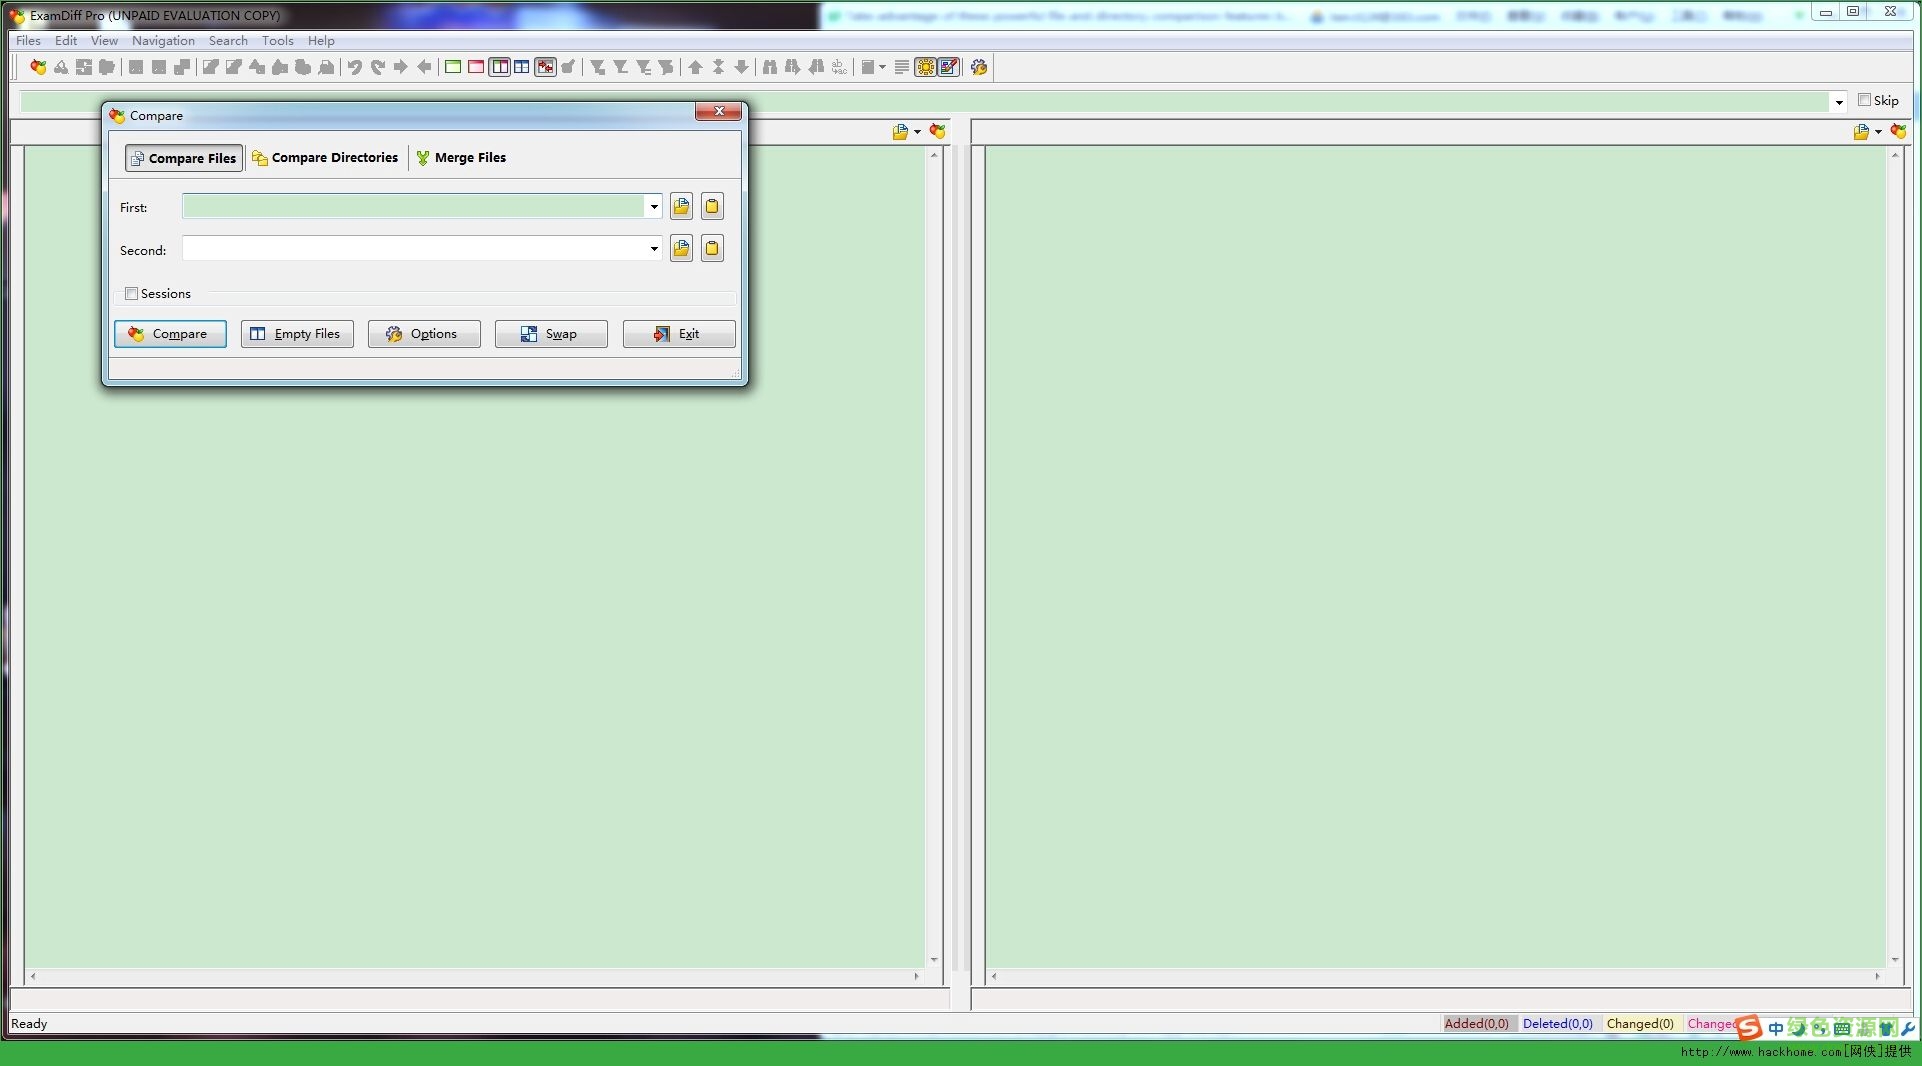1922x1066 pixels.
Task: Click right pane header apple compare icon
Action: tap(1898, 132)
